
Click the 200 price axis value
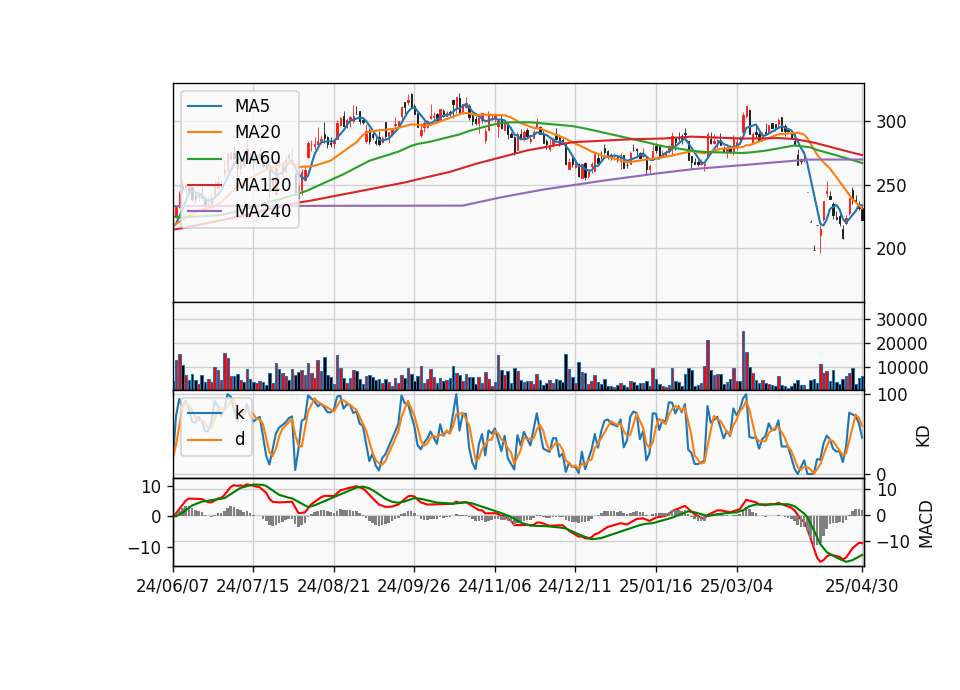(x=891, y=249)
